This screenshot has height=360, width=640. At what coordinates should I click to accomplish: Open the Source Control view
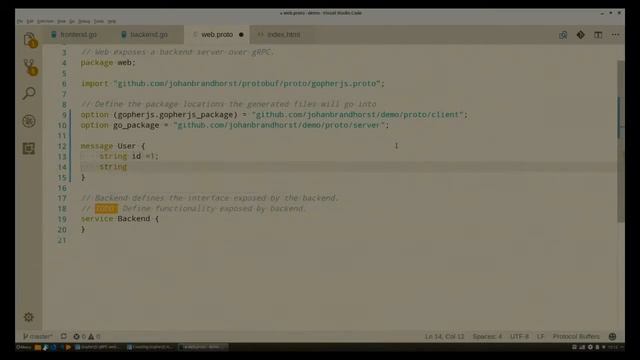(29, 67)
